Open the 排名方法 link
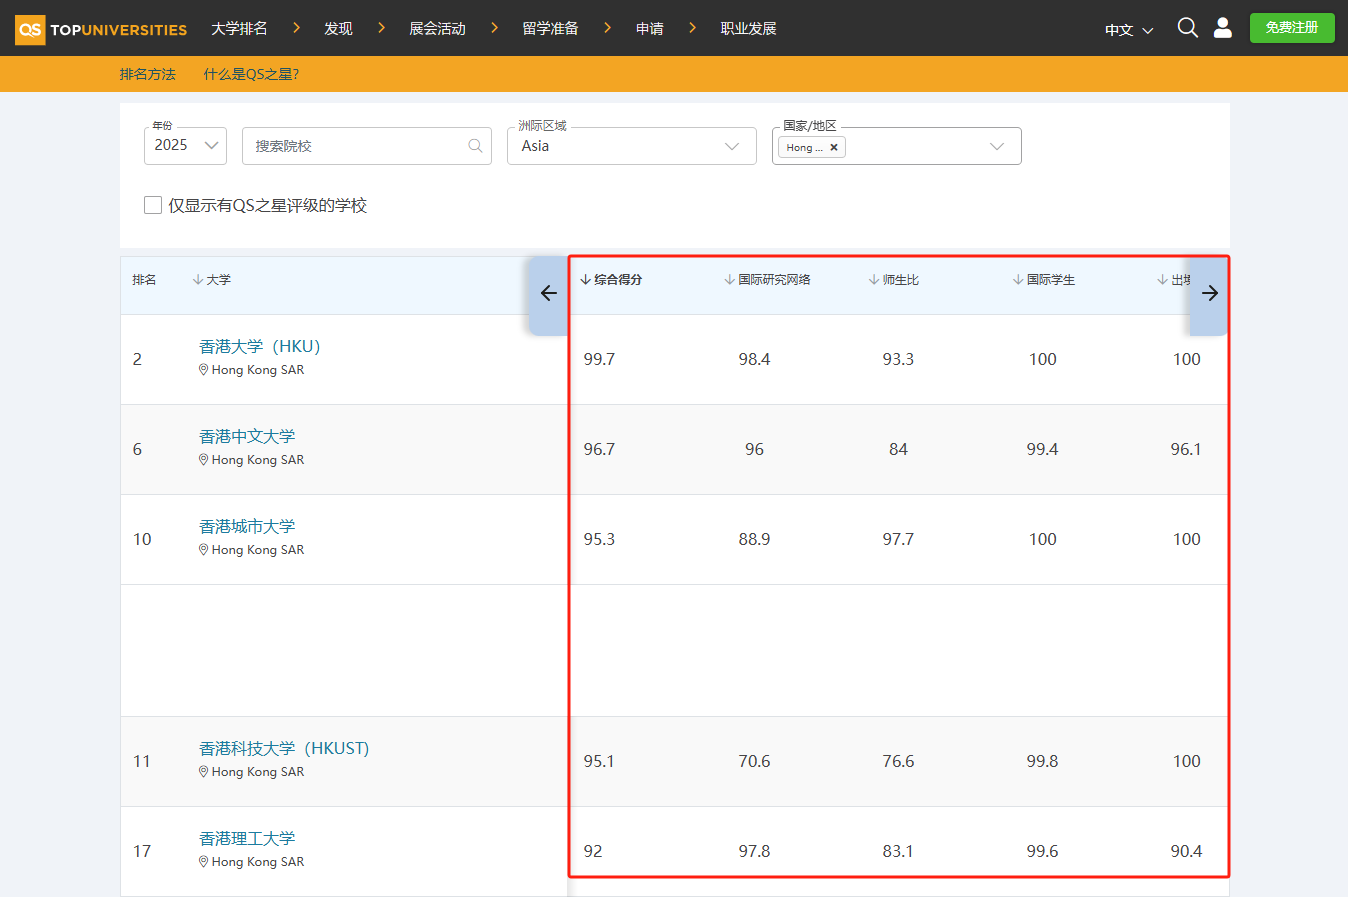 [148, 74]
